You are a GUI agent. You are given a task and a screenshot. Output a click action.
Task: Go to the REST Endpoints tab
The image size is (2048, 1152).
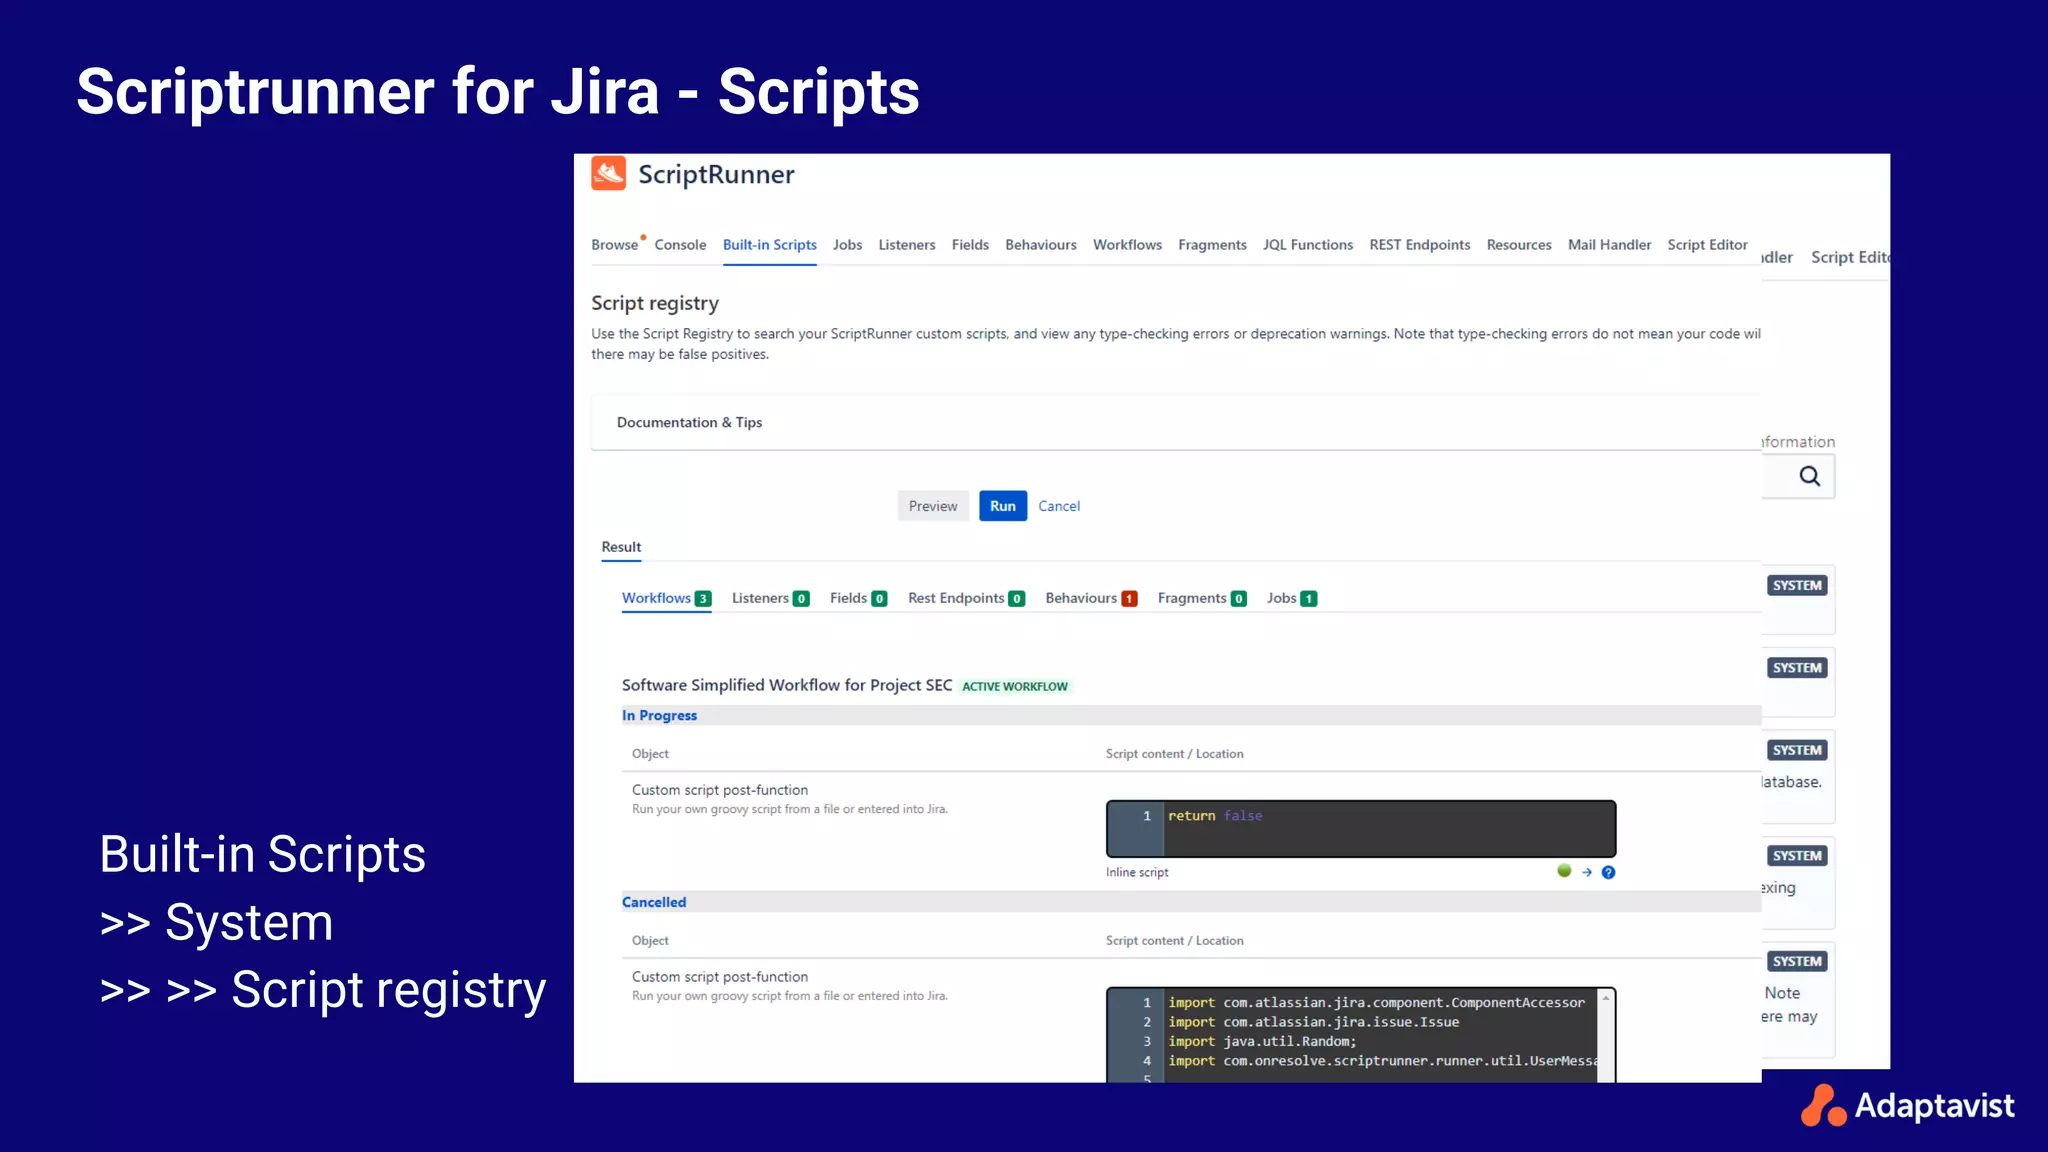click(x=1420, y=245)
